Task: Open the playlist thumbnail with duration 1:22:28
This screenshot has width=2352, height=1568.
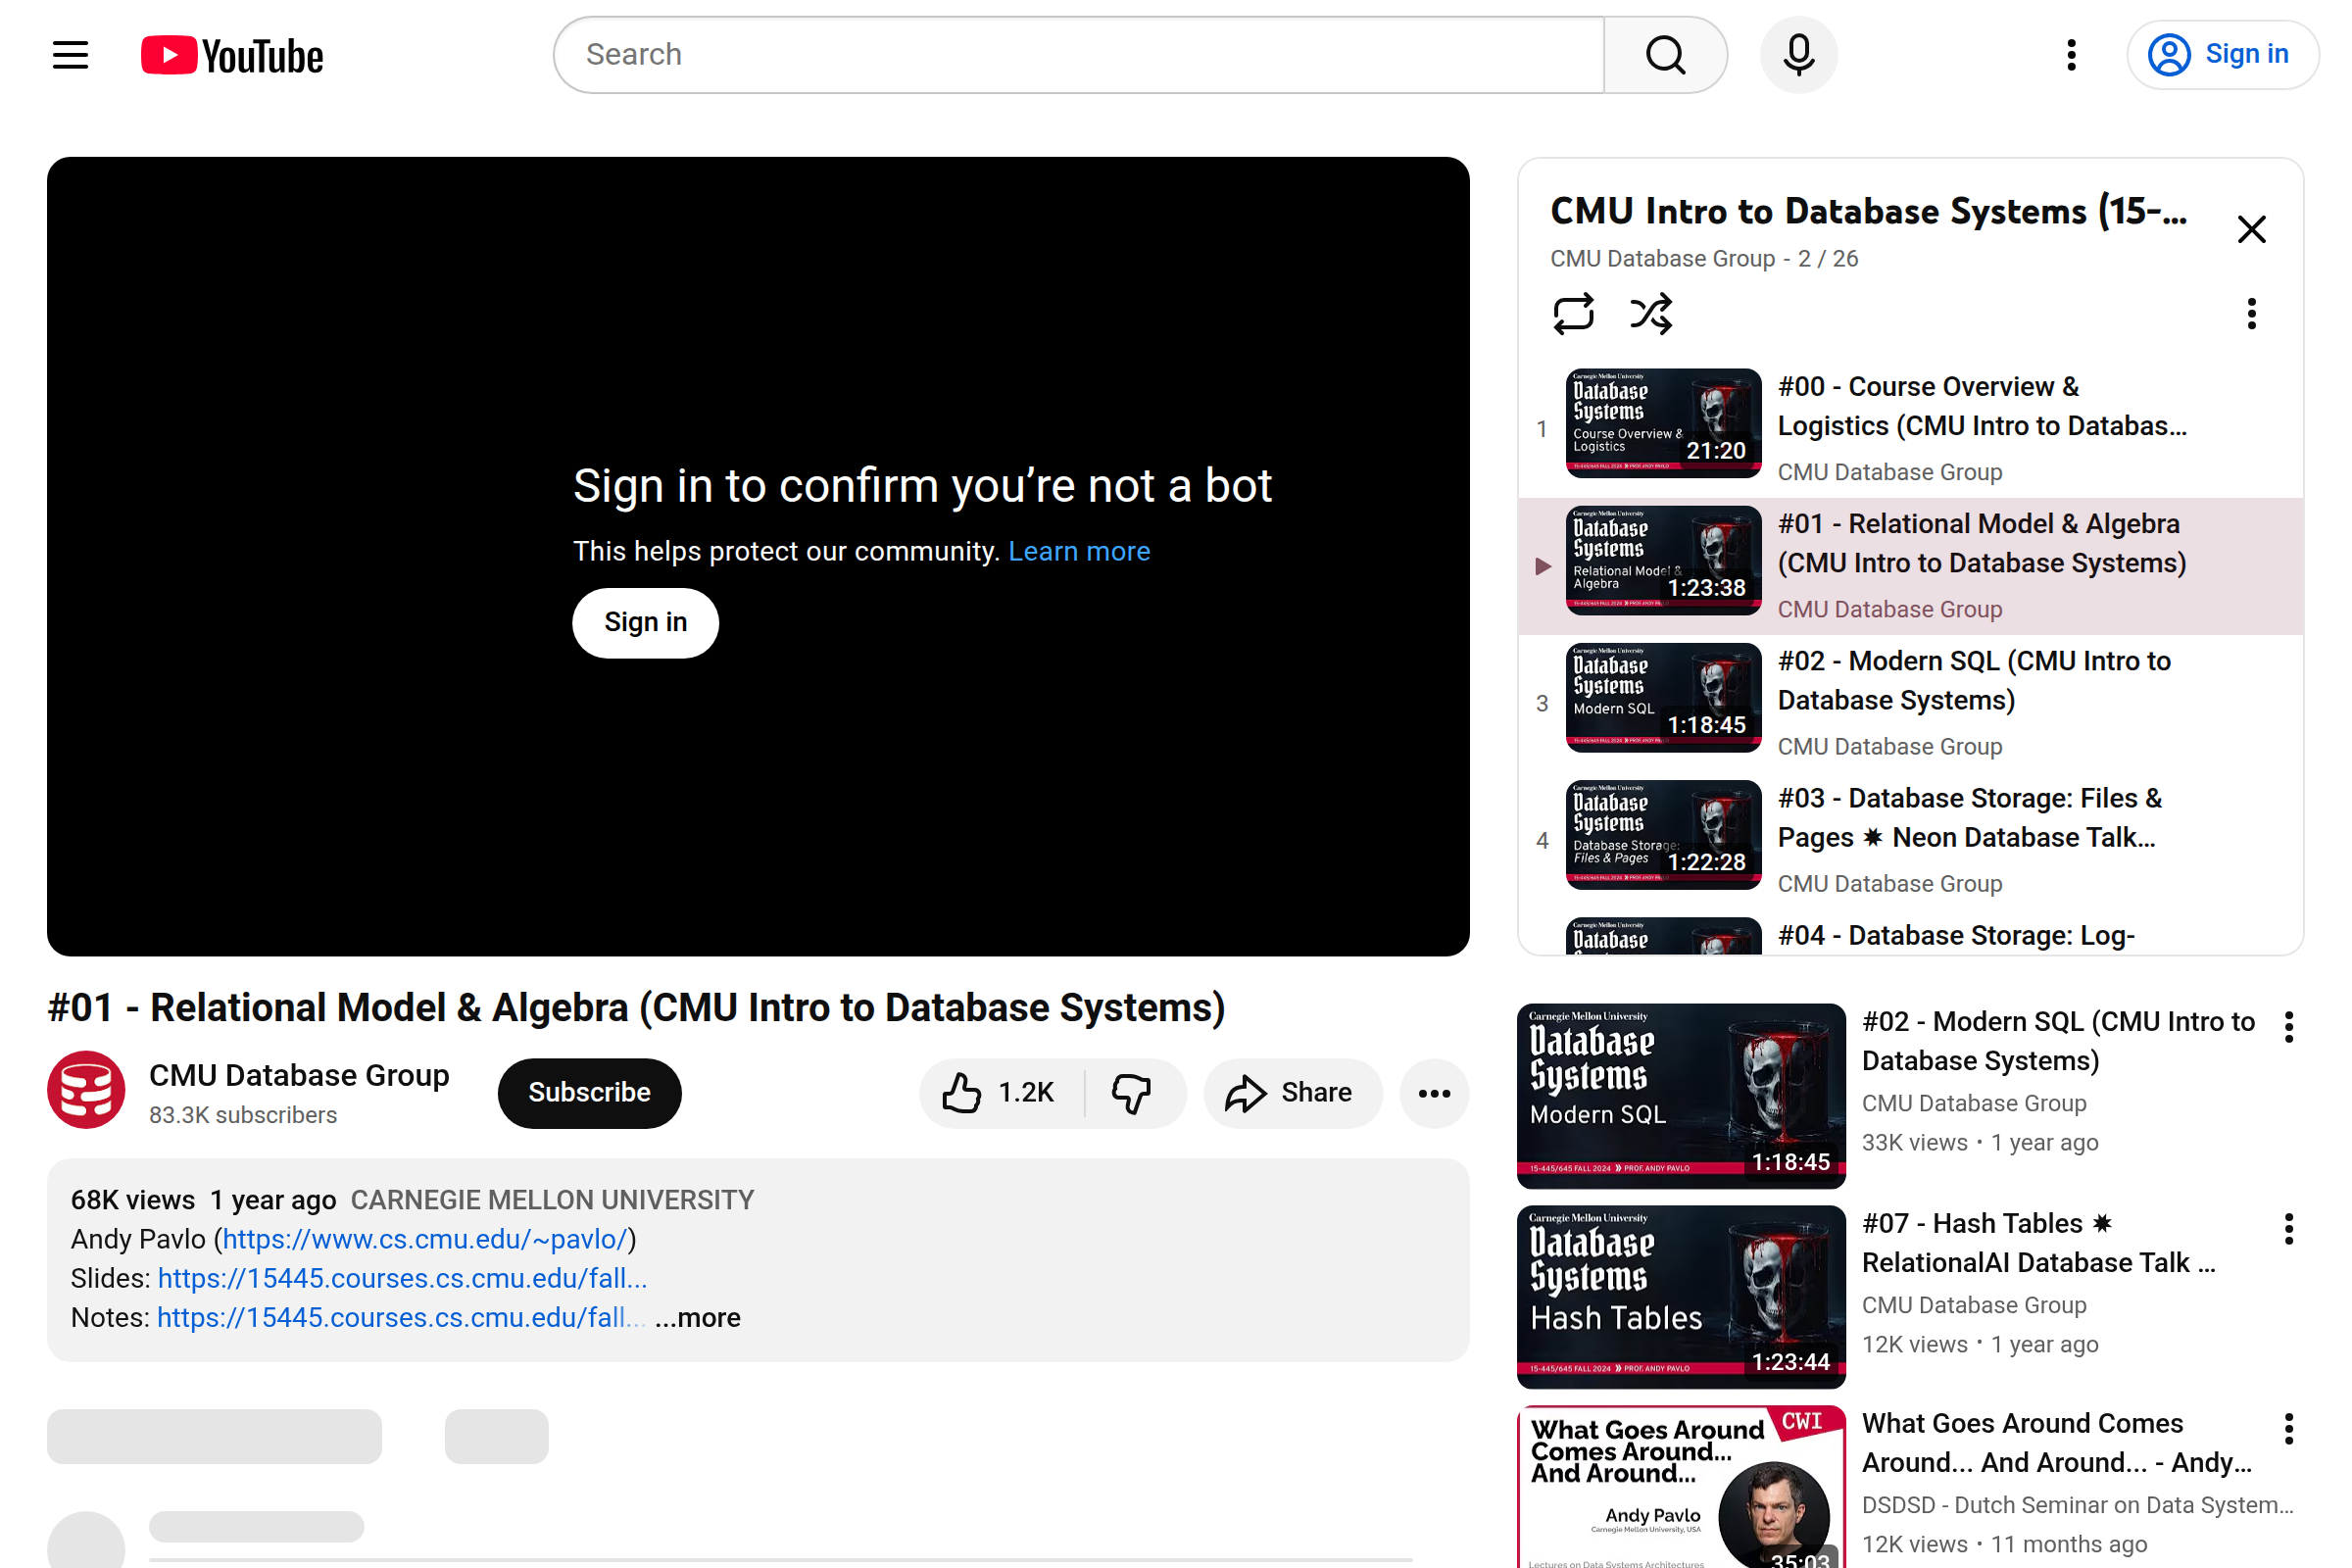Action: [x=1663, y=834]
